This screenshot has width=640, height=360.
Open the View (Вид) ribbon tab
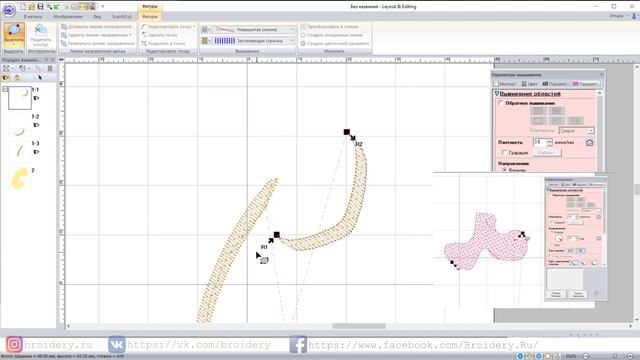(x=97, y=17)
